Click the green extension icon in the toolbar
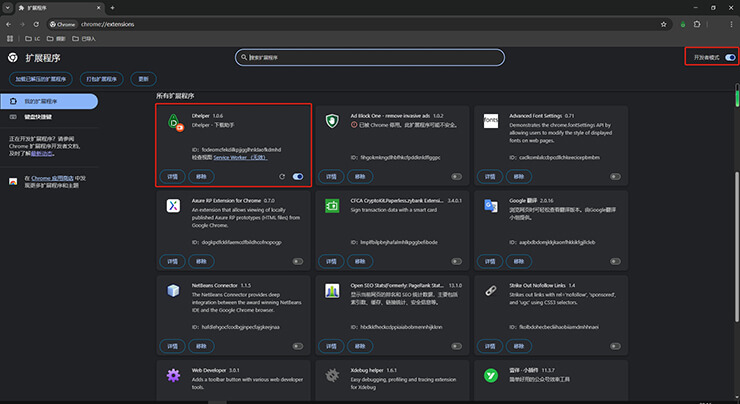 coord(682,24)
